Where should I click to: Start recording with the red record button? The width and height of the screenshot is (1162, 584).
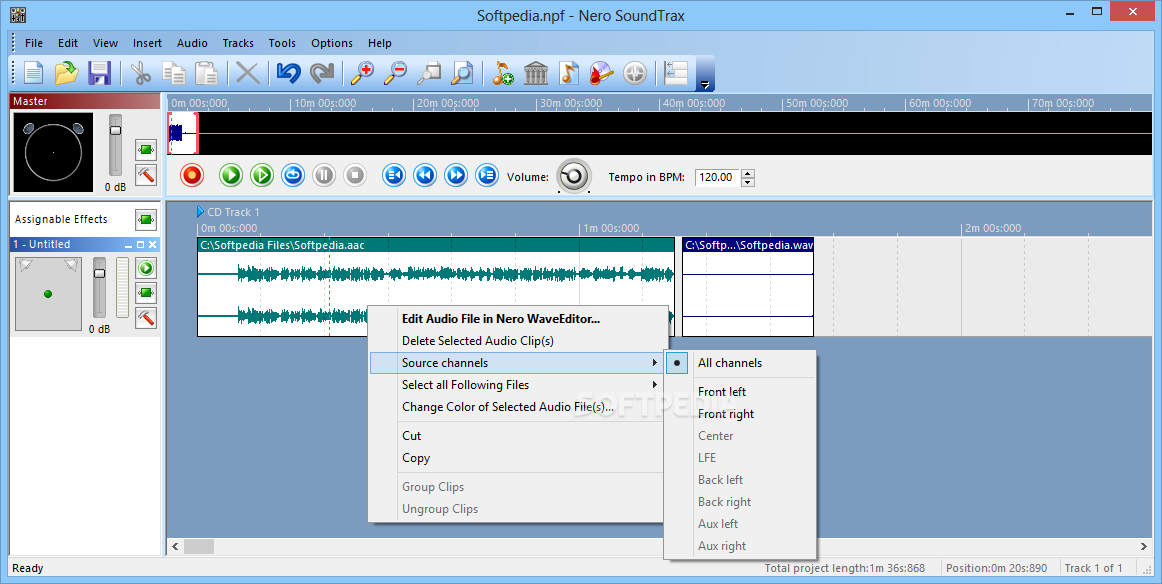[x=192, y=176]
